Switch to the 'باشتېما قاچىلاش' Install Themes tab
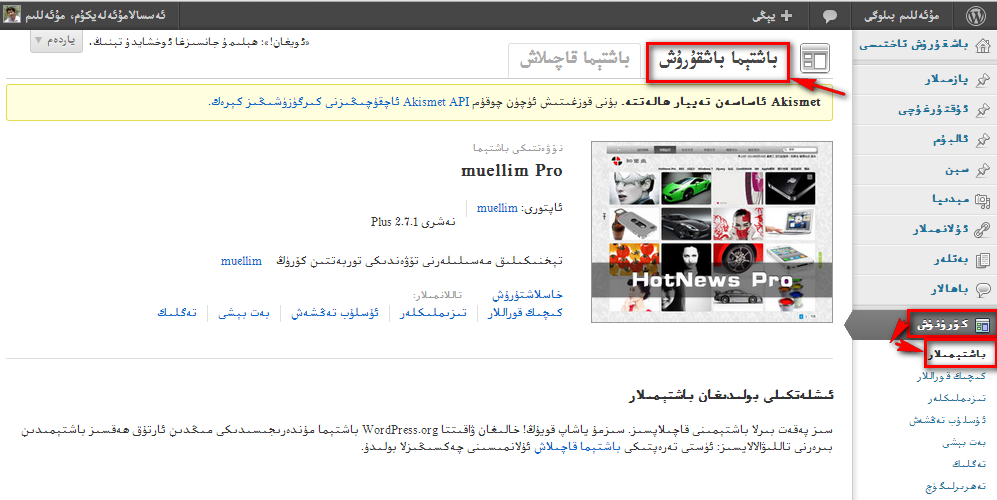Image resolution: width=997 pixels, height=500 pixels. pos(574,61)
